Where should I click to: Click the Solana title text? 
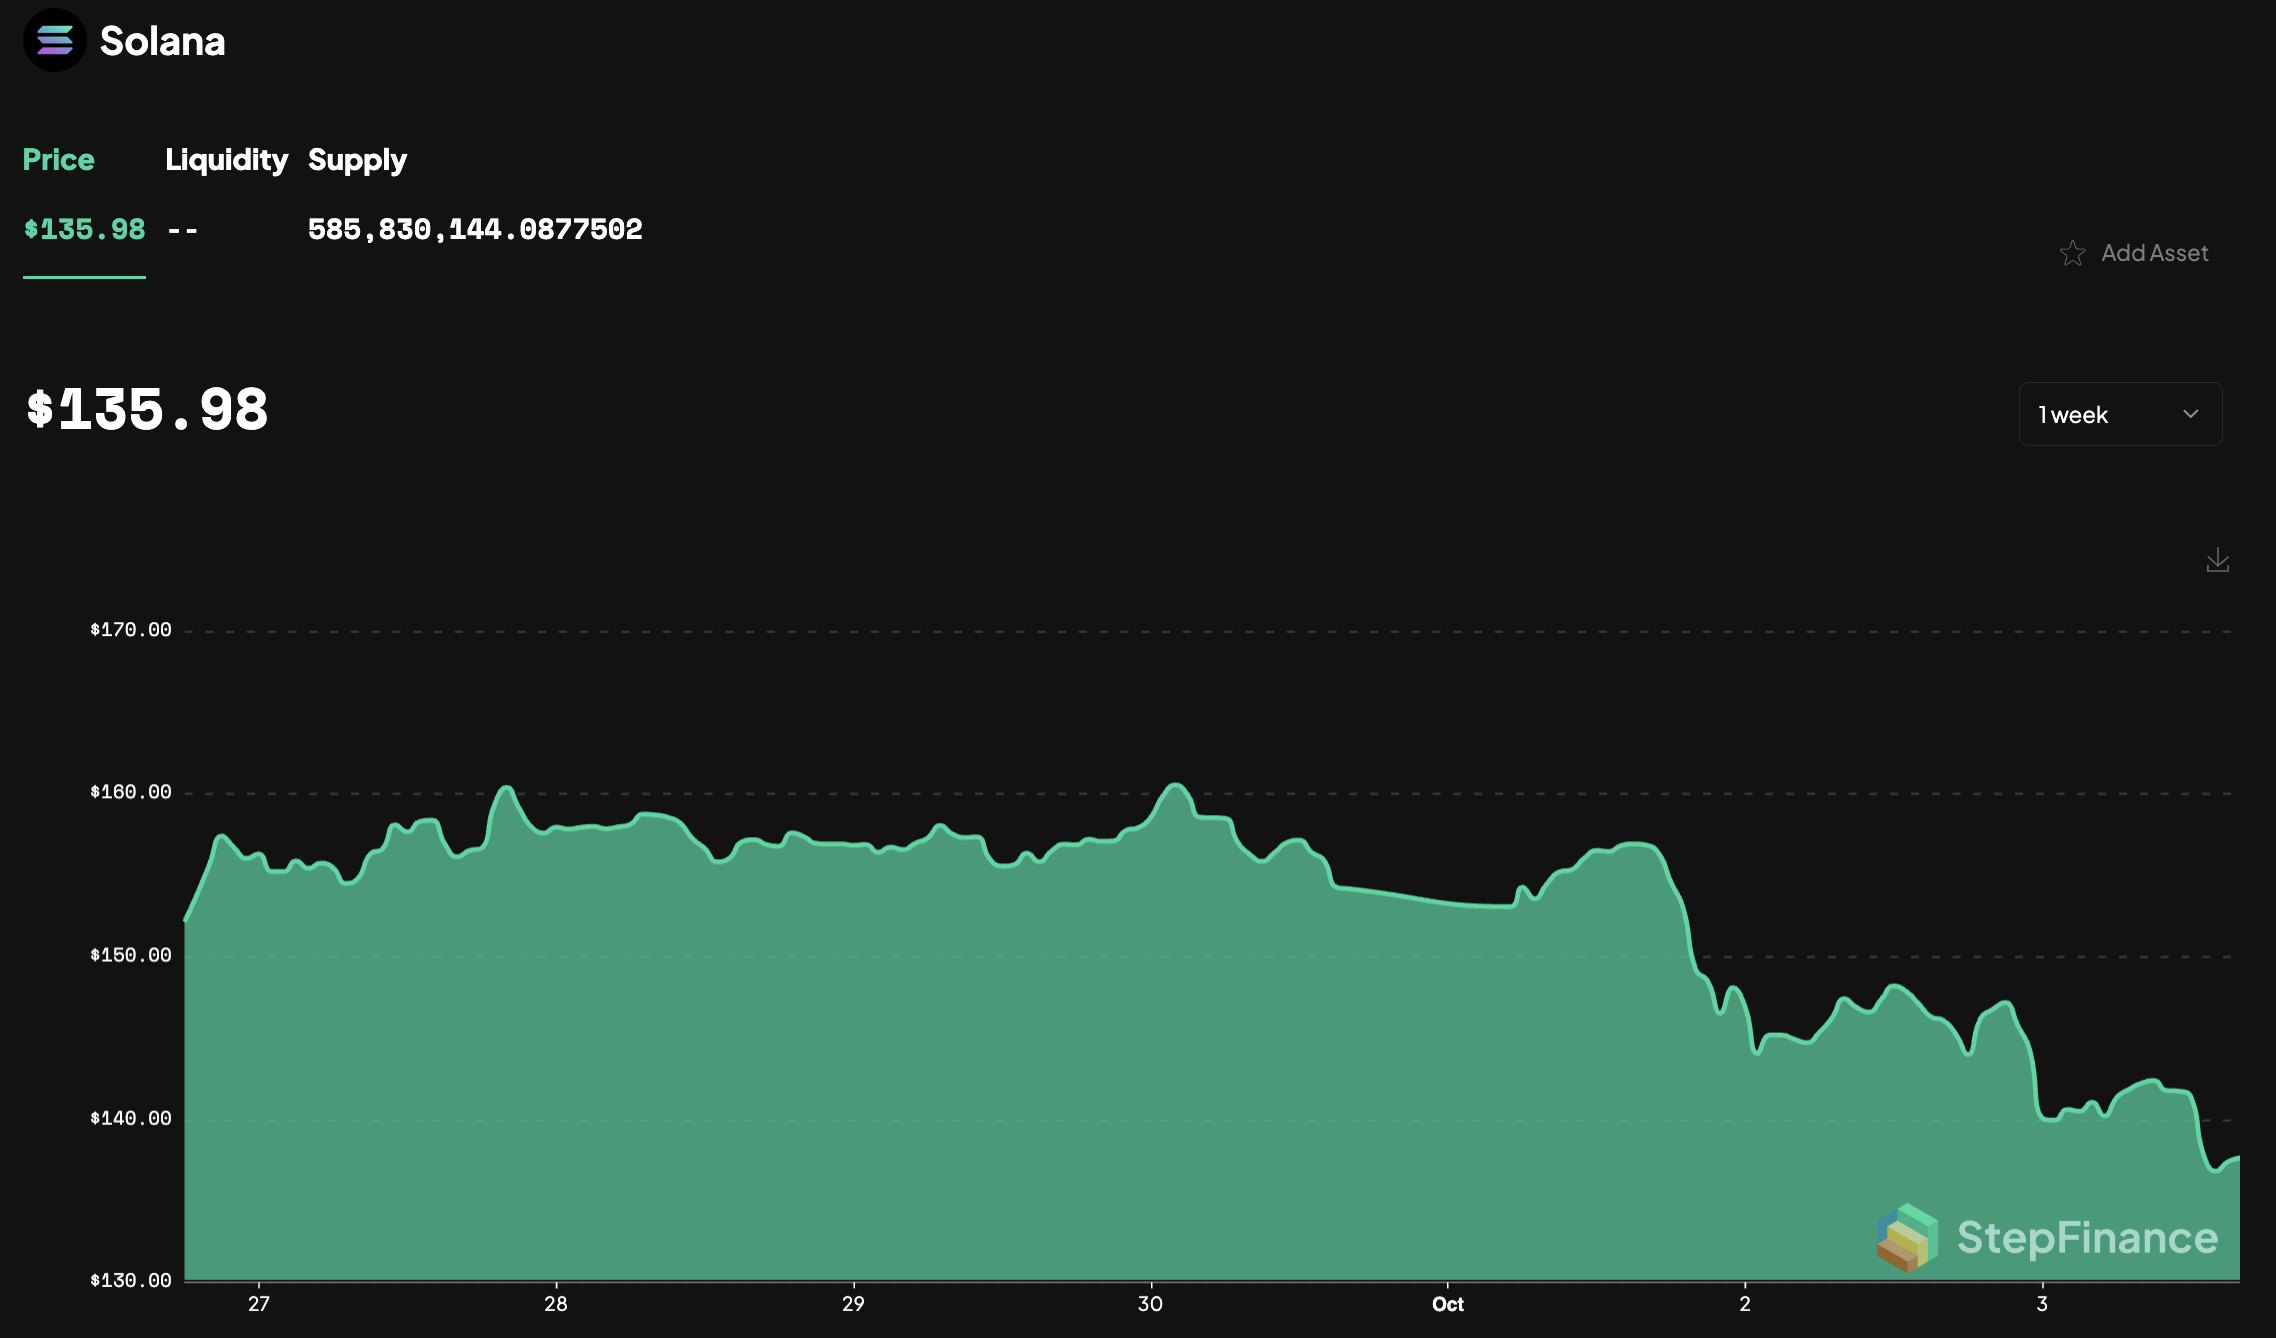[x=162, y=42]
